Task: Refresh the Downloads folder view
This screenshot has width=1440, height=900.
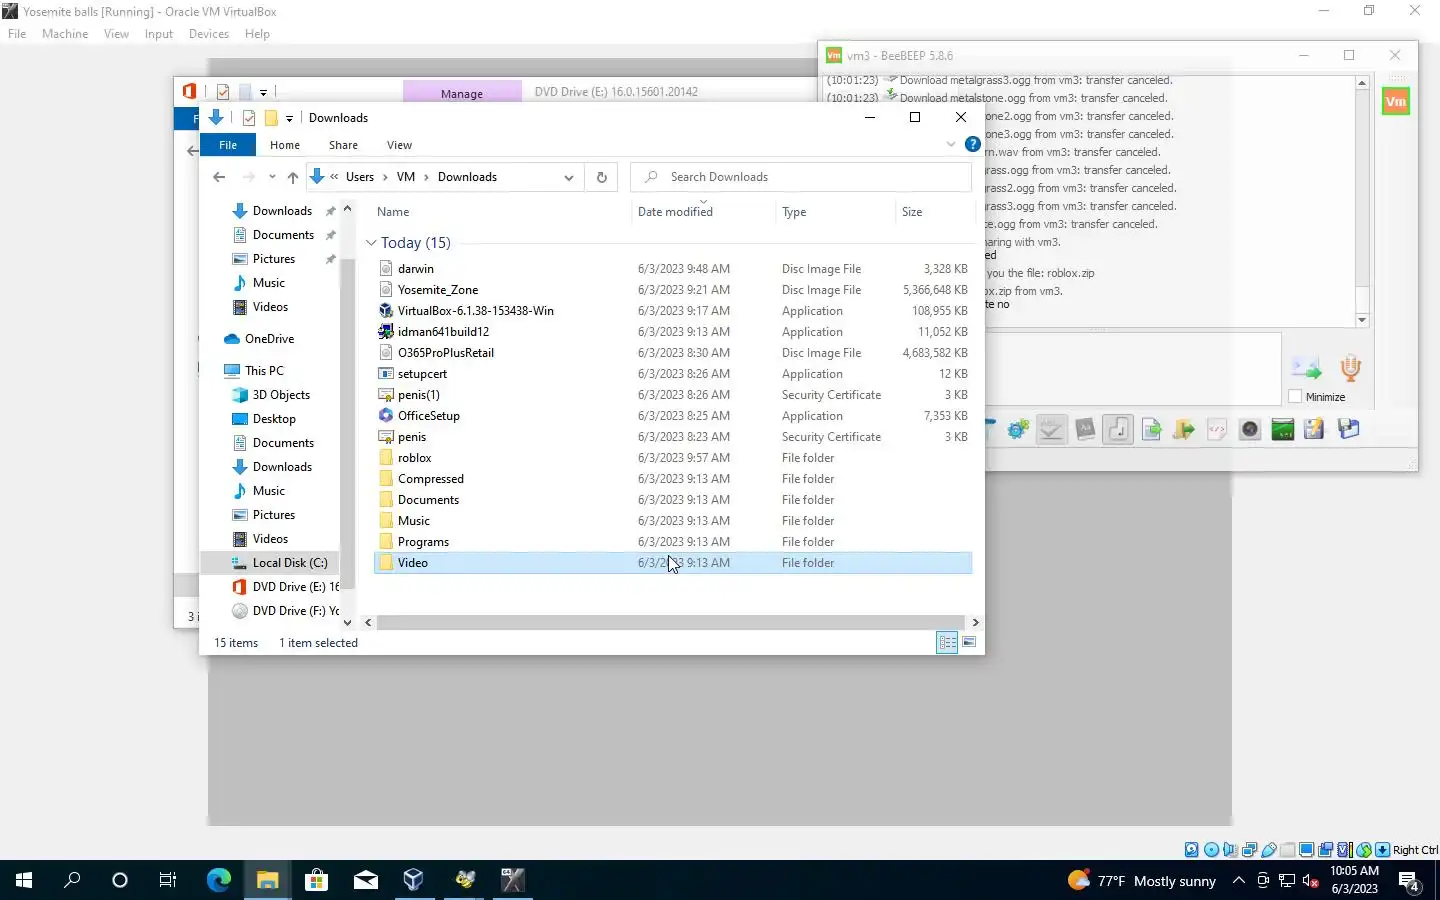Action: coord(602,177)
